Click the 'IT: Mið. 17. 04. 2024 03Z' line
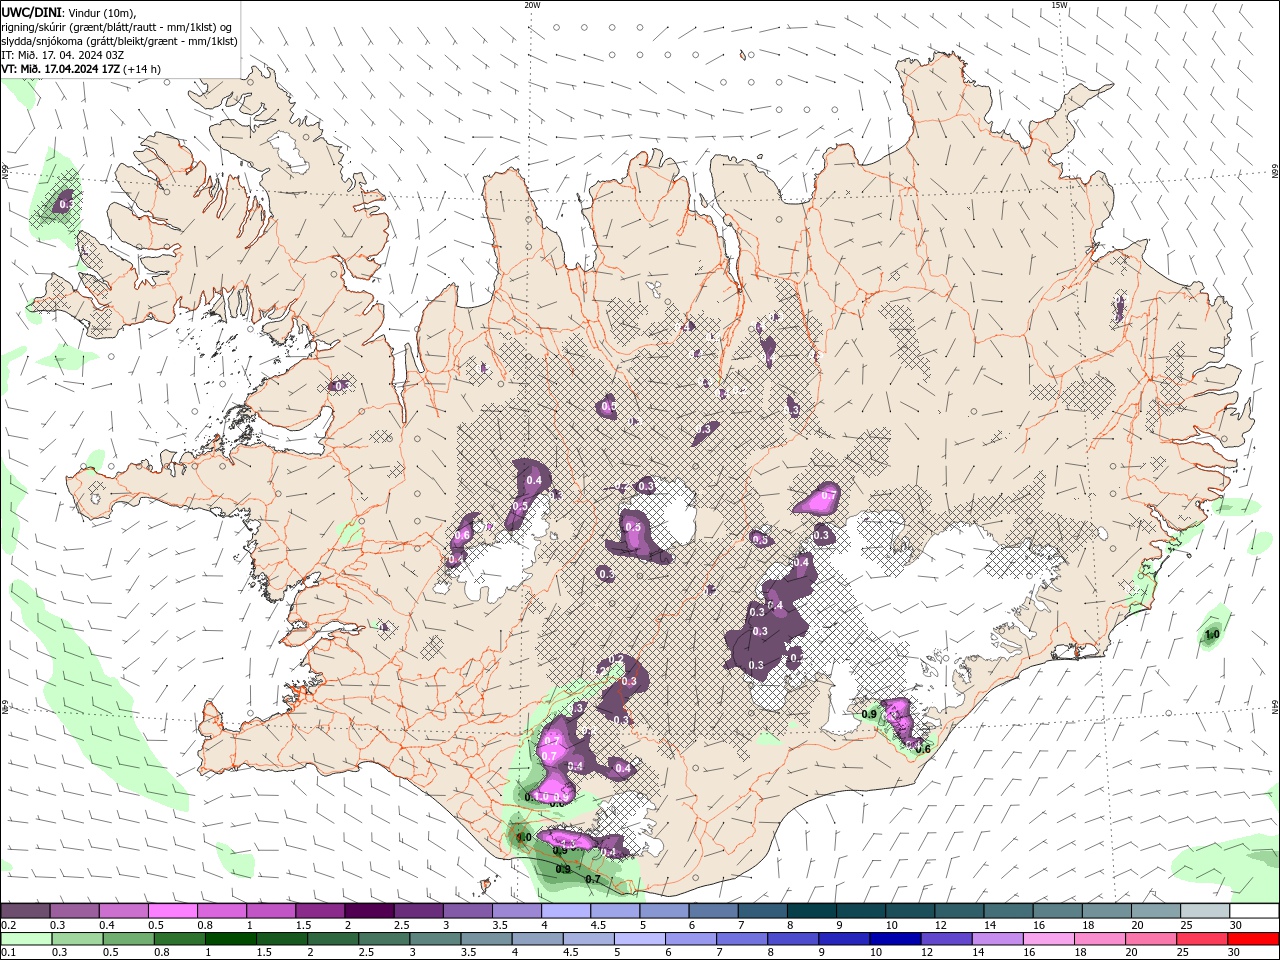1280x960 pixels. coord(62,55)
